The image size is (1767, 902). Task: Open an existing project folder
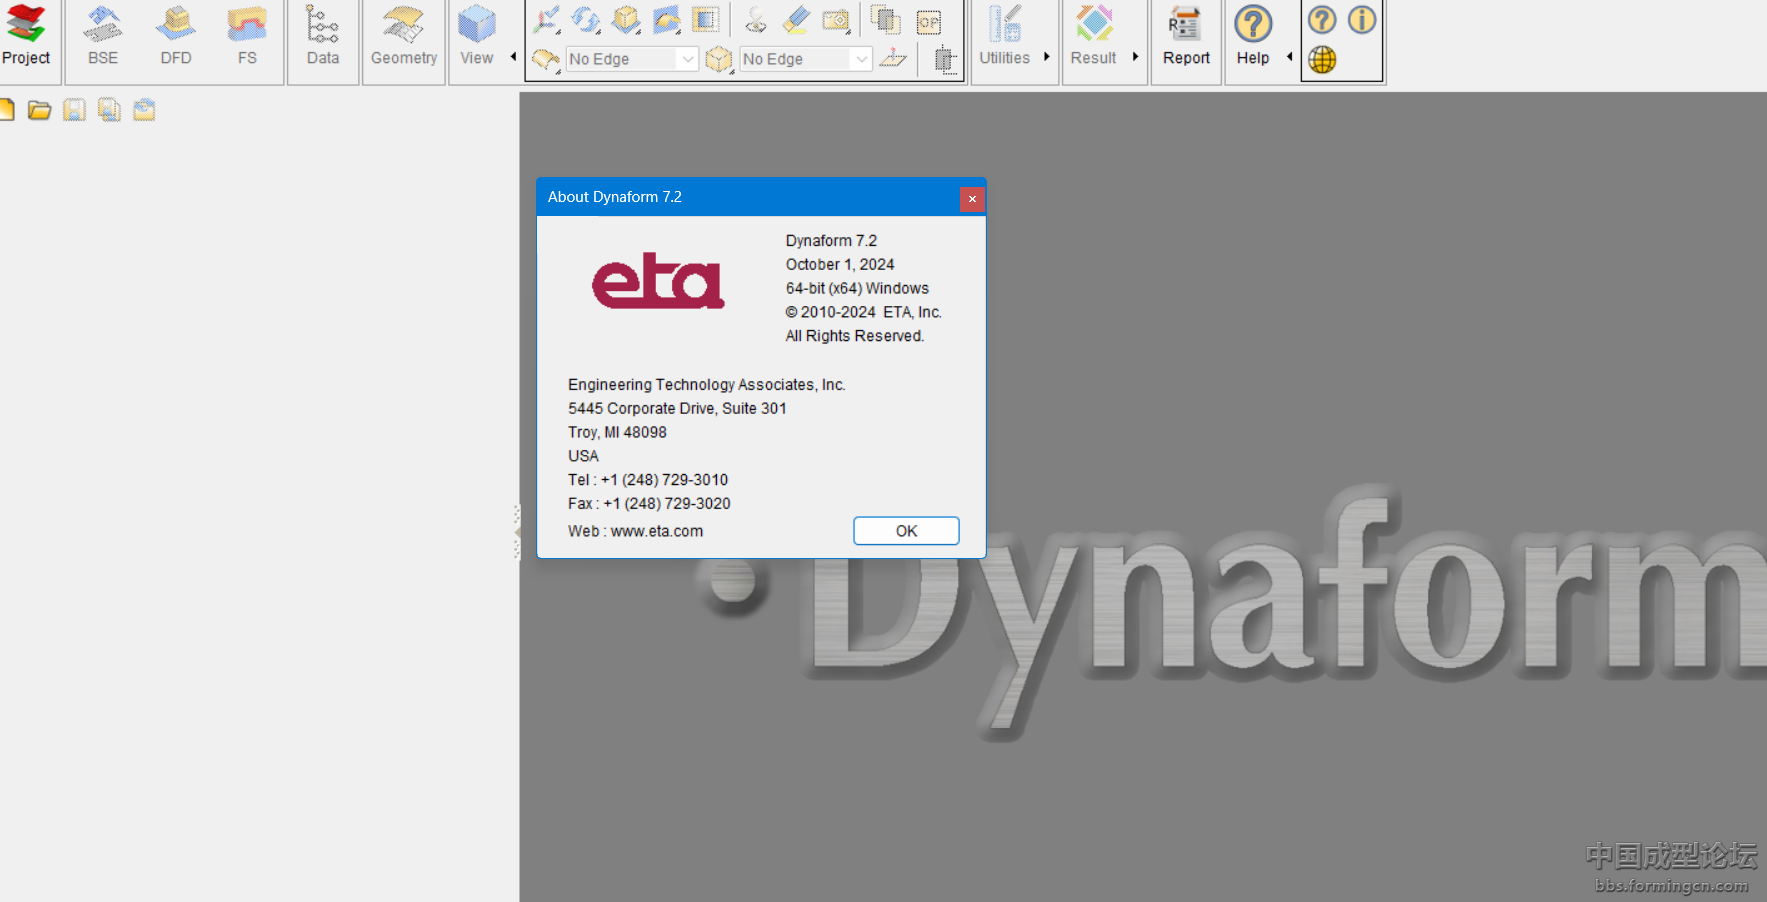coord(39,110)
